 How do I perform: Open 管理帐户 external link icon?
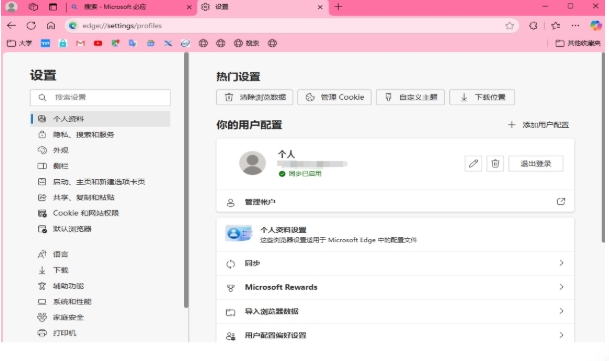click(561, 201)
